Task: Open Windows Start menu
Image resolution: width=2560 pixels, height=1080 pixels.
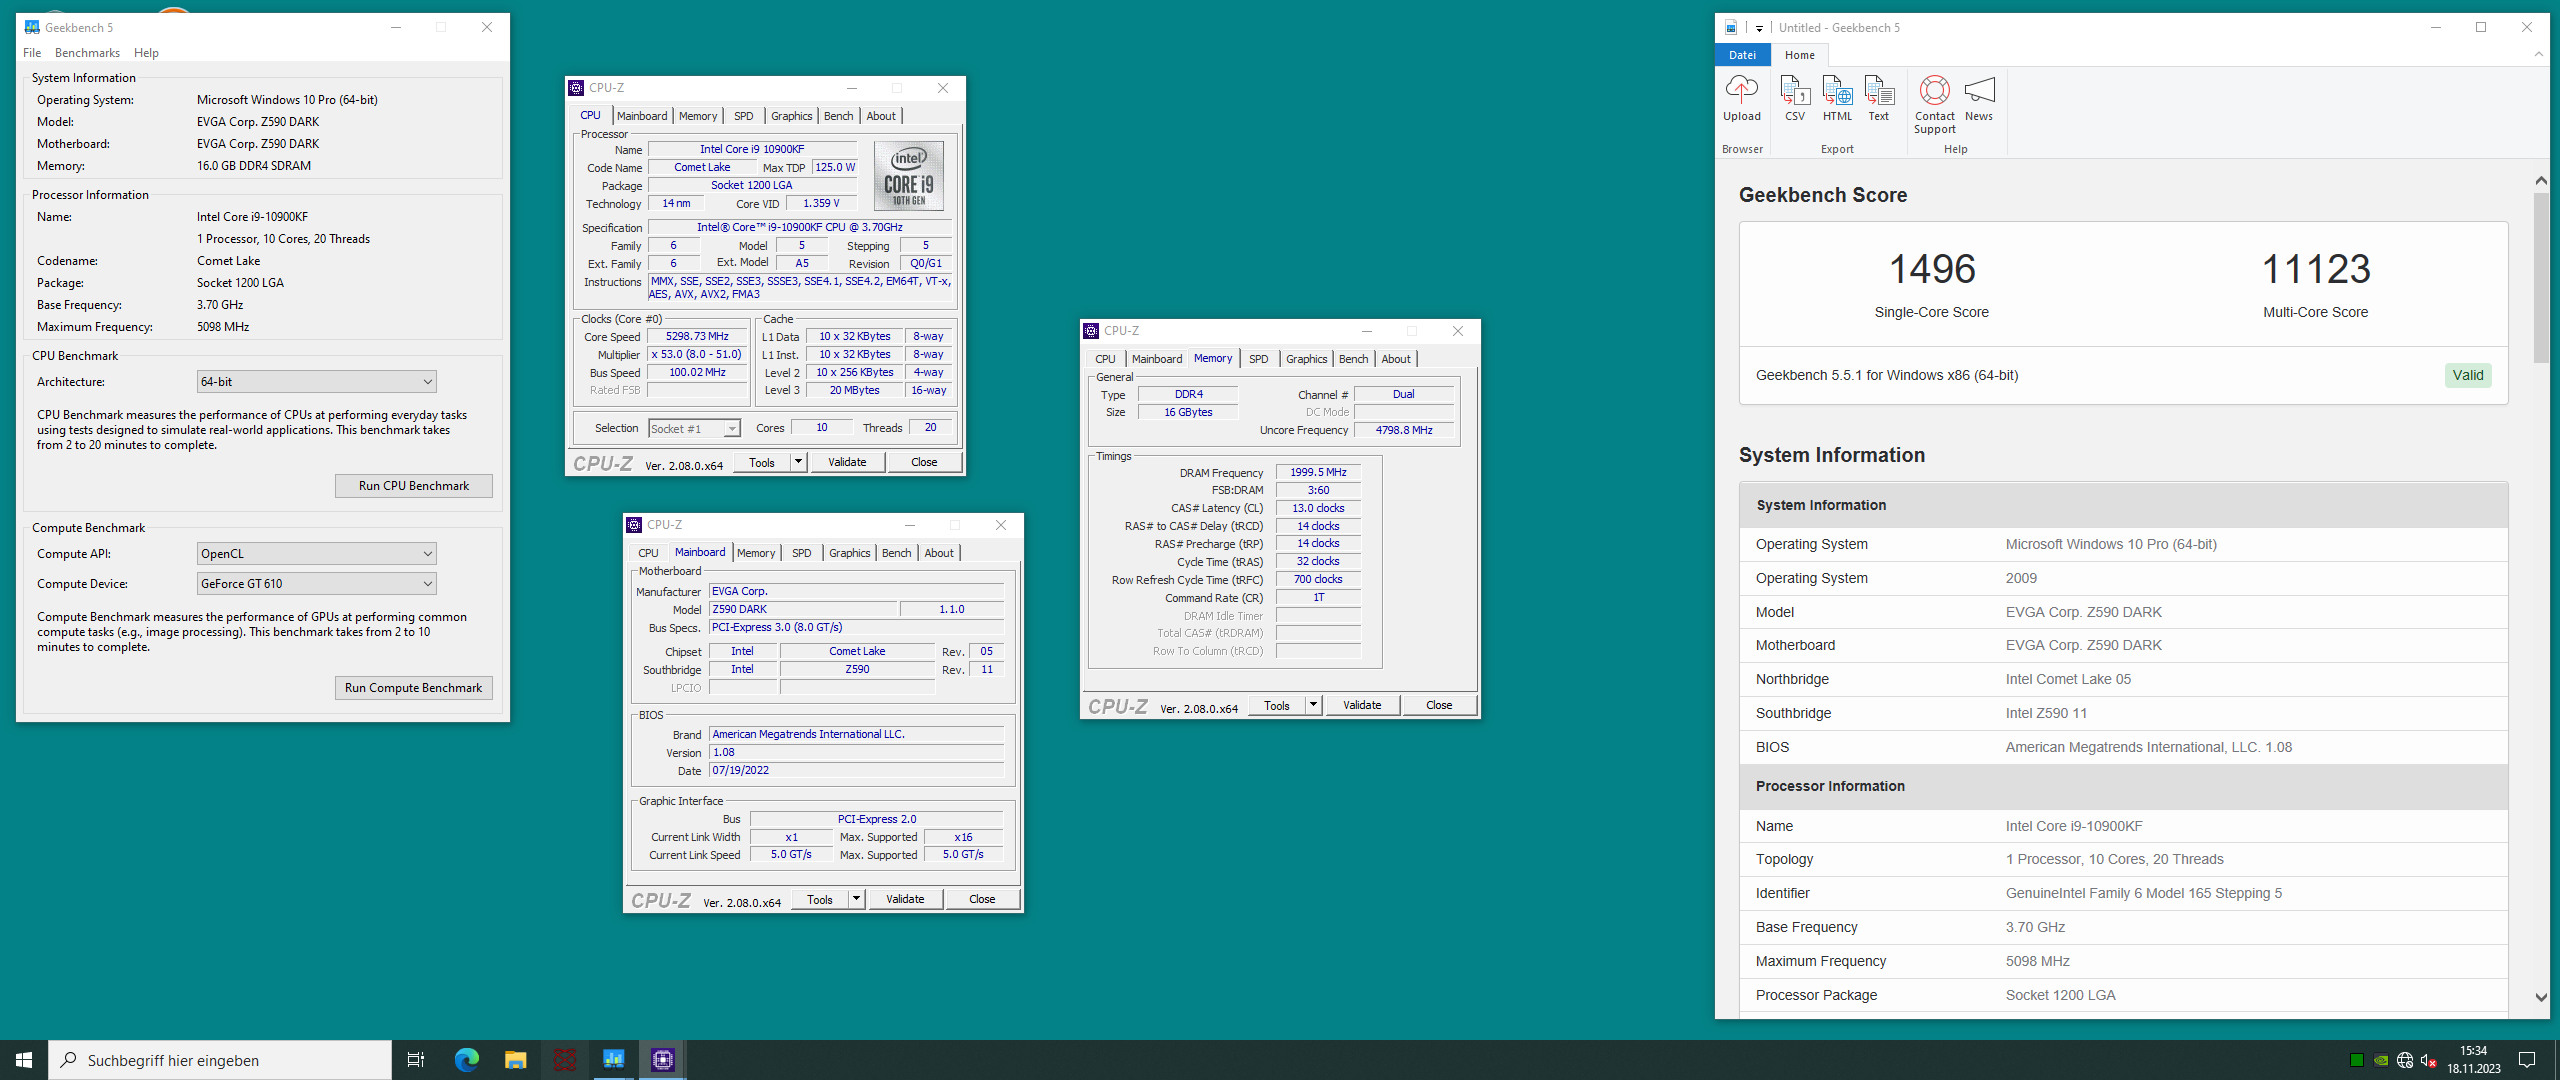Action: pos(24,1060)
